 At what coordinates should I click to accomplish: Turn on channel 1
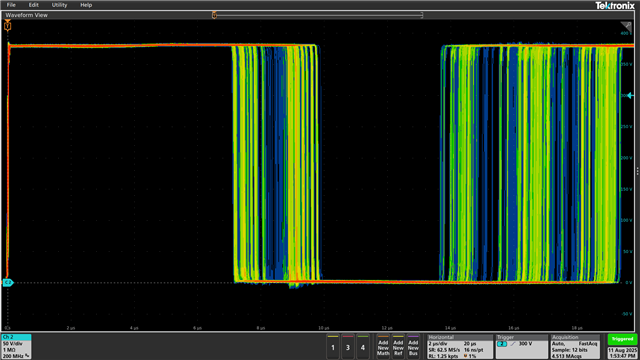tap(333, 347)
